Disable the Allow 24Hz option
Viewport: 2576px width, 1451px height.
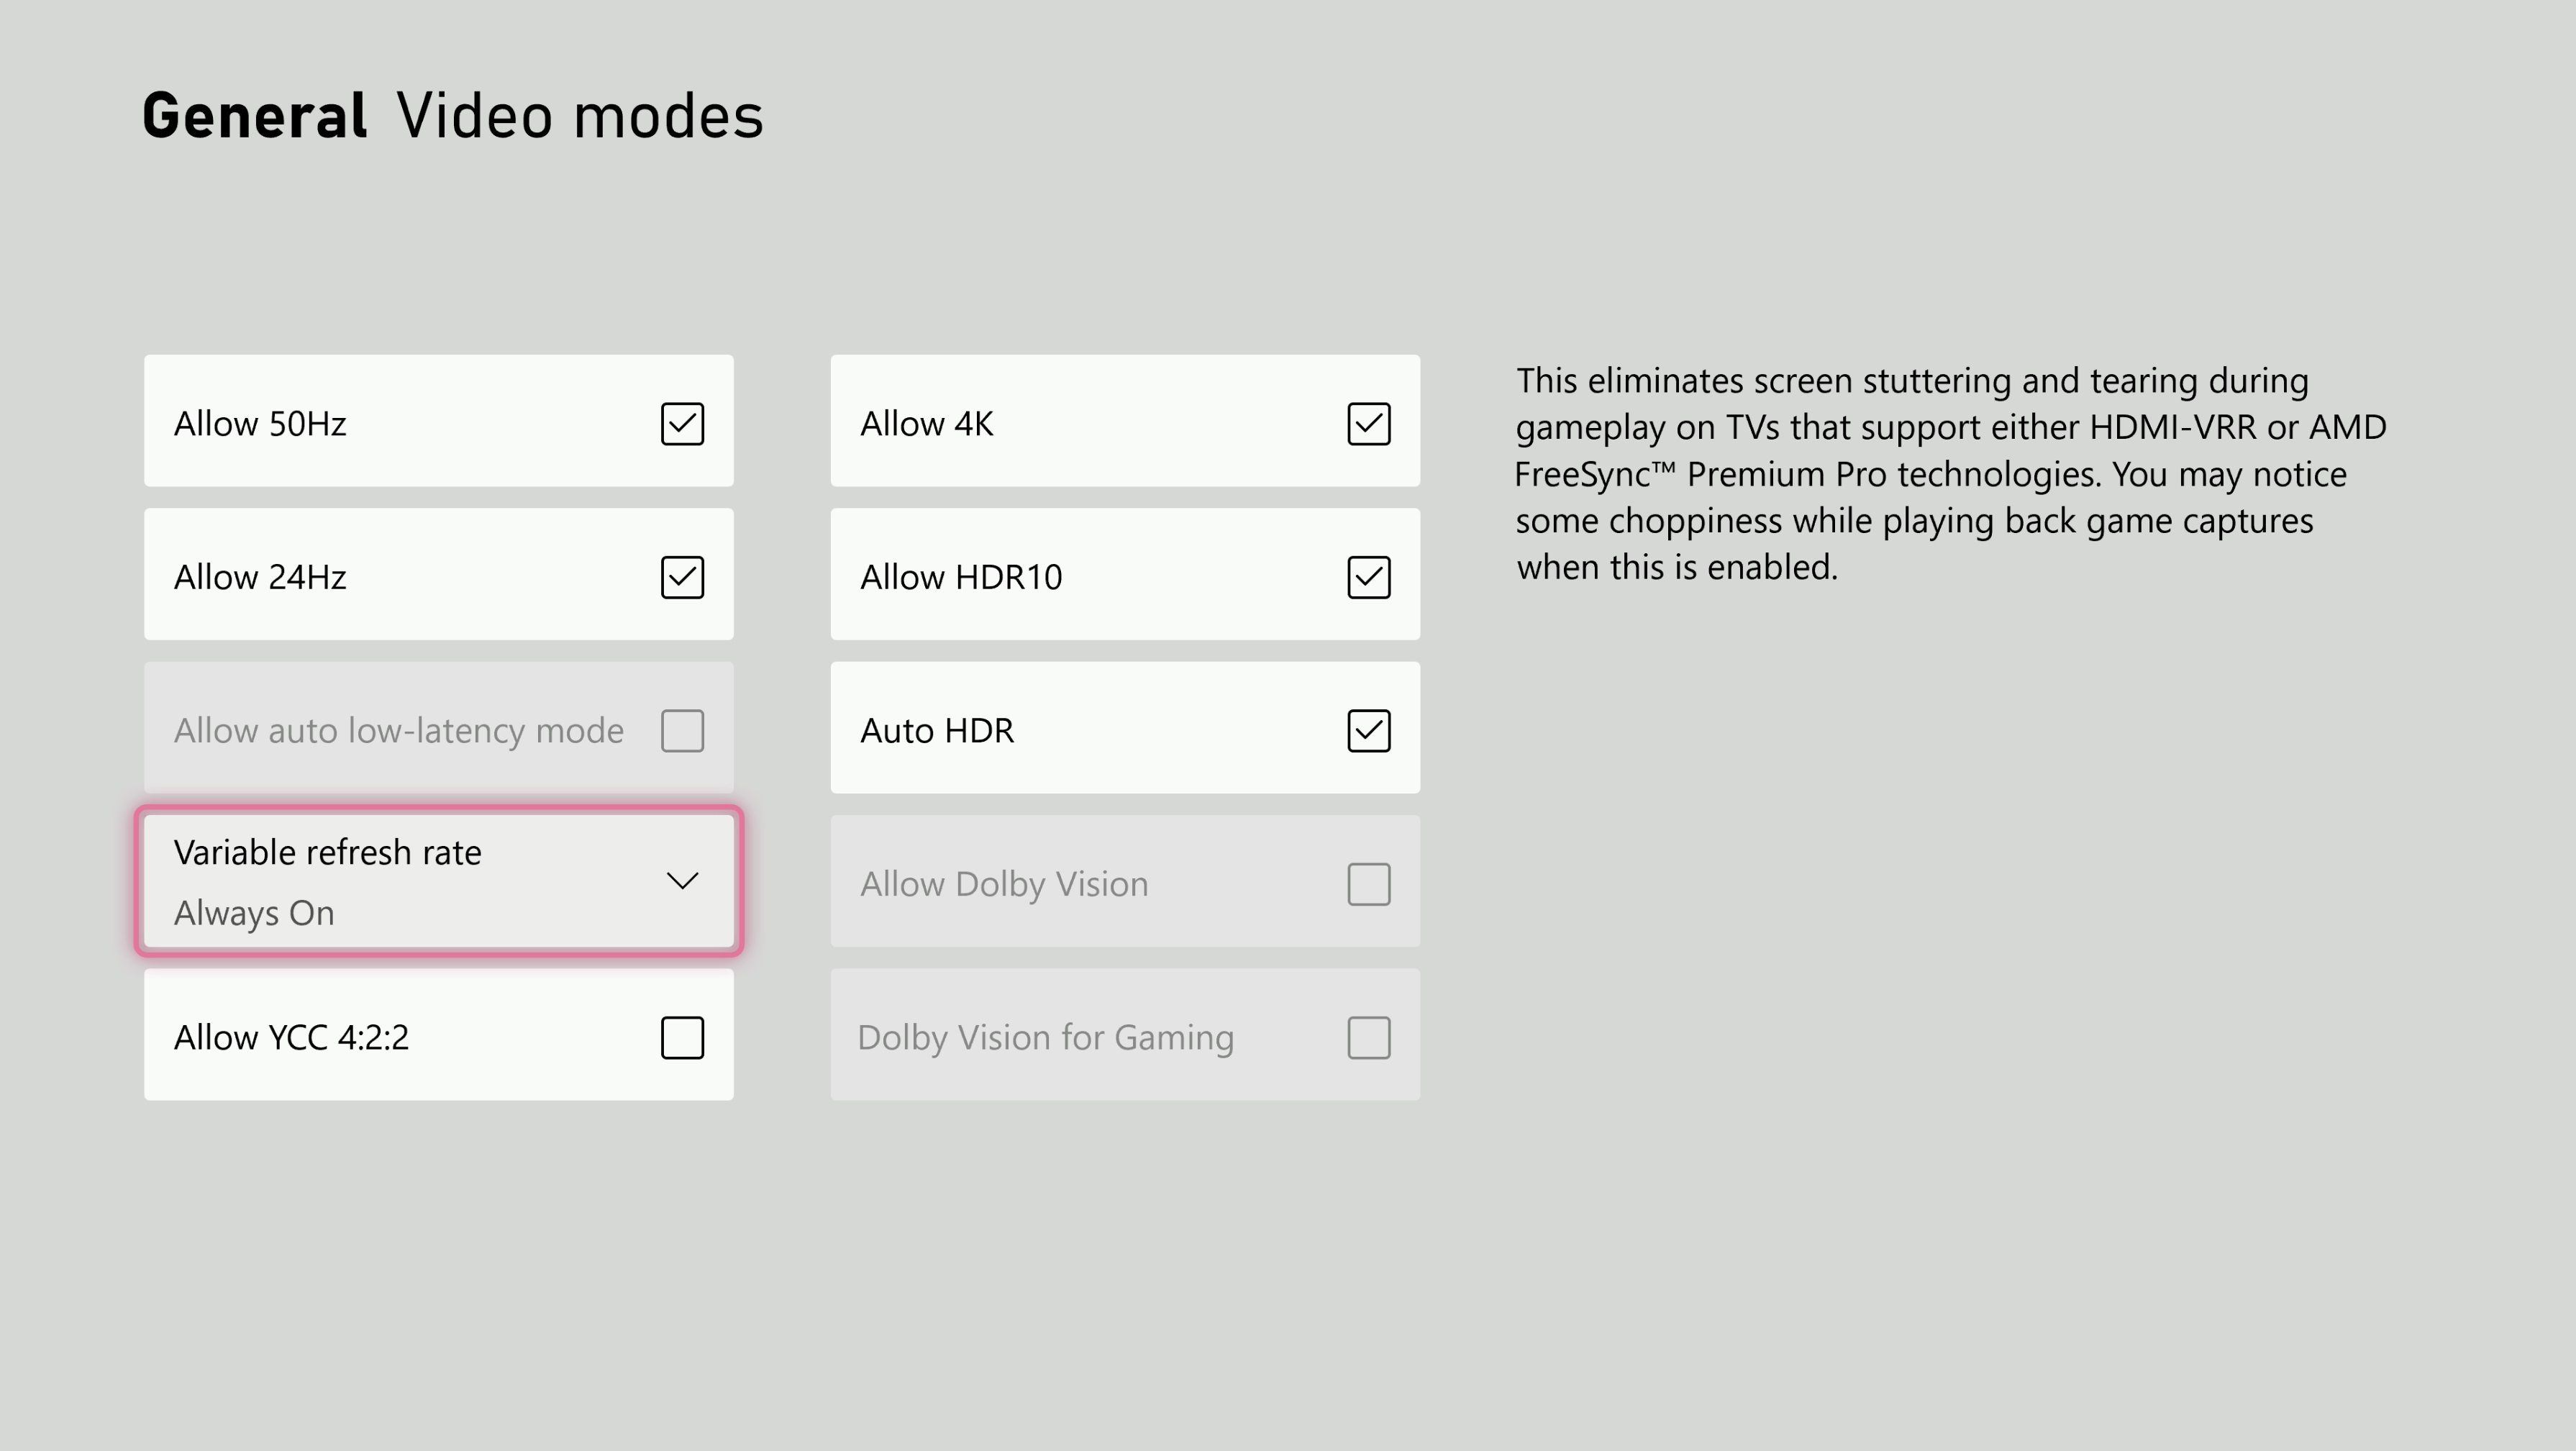tap(683, 577)
